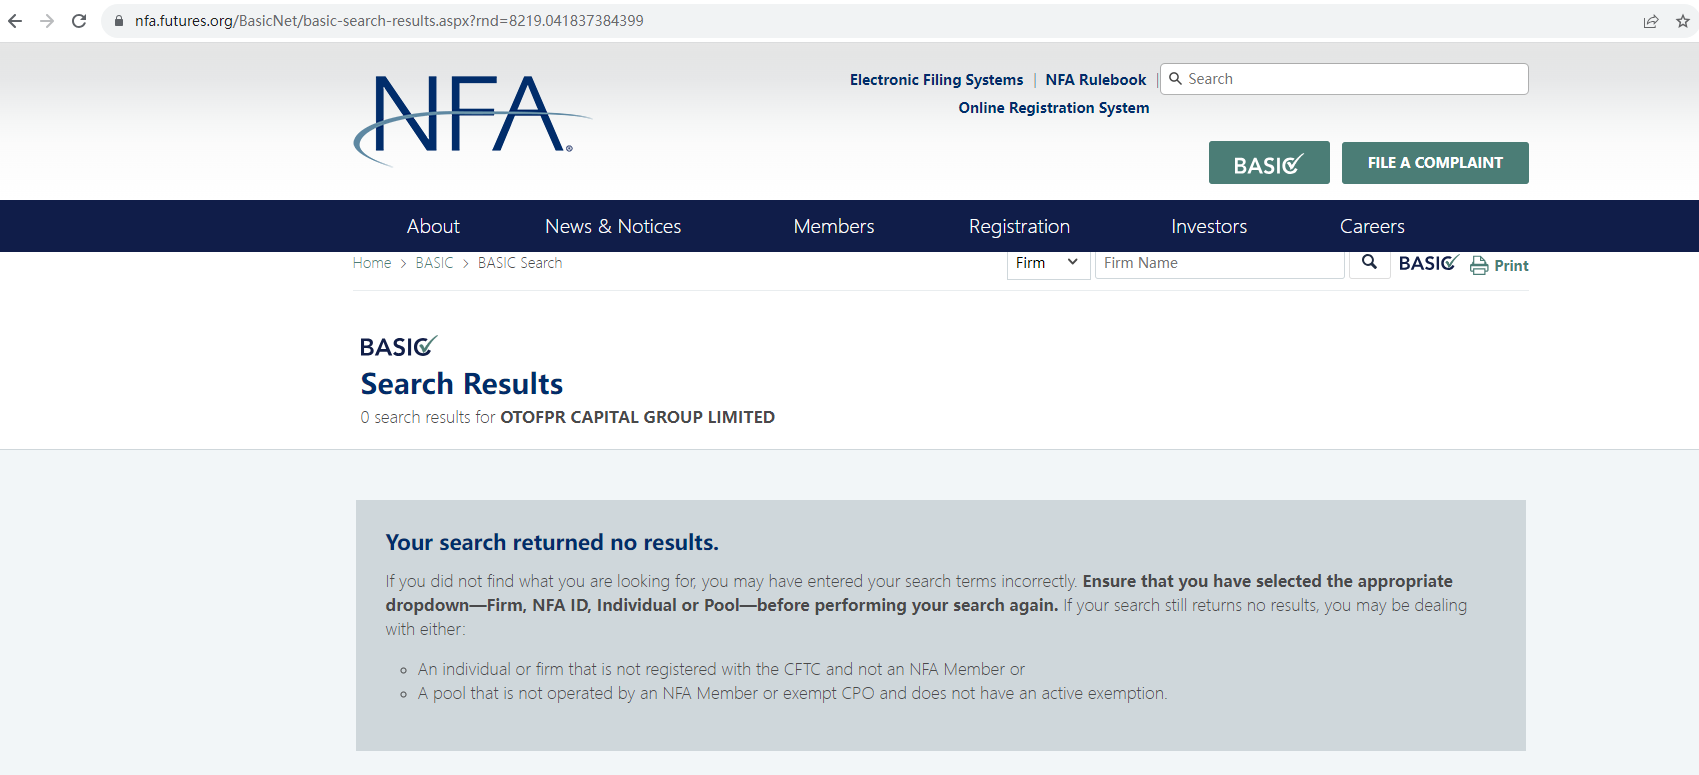The image size is (1699, 775).
Task: Click the green BASIC button
Action: click(x=1269, y=163)
